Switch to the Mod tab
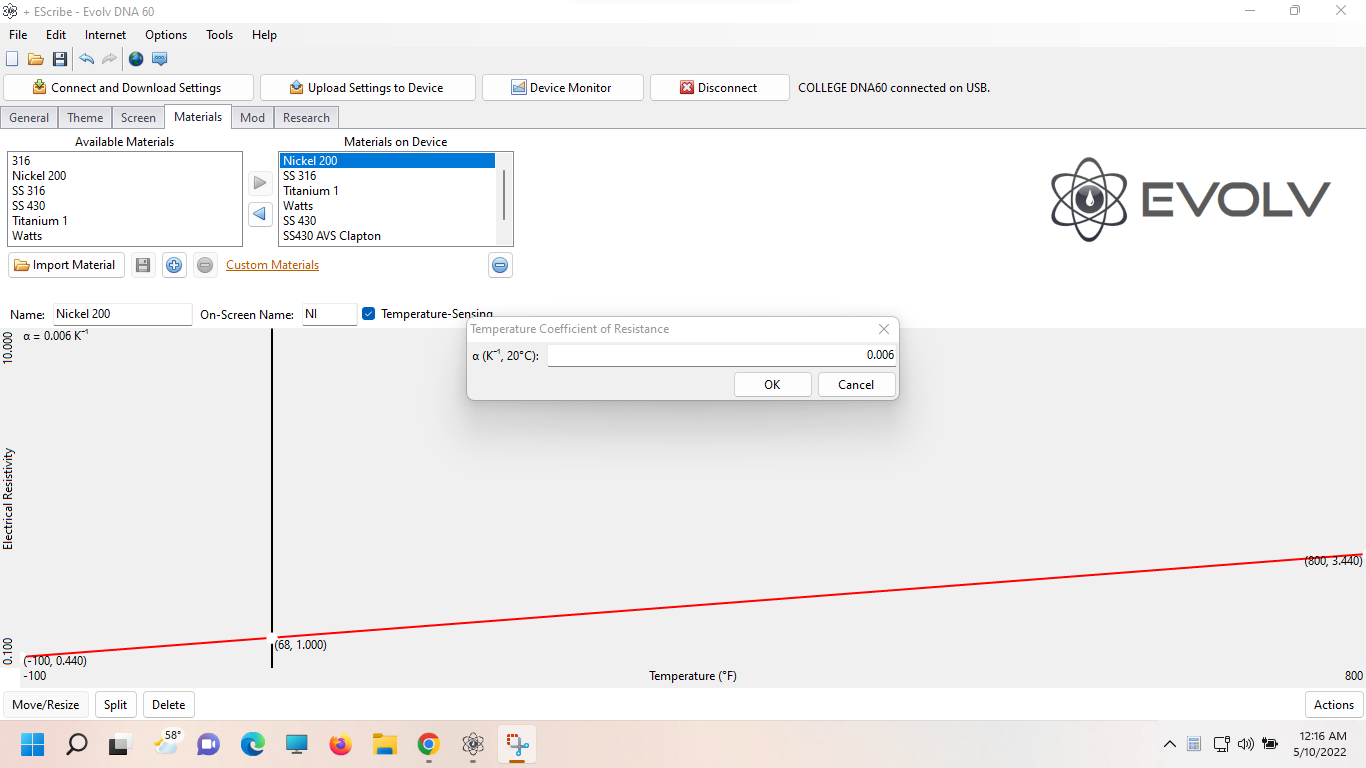 252,118
